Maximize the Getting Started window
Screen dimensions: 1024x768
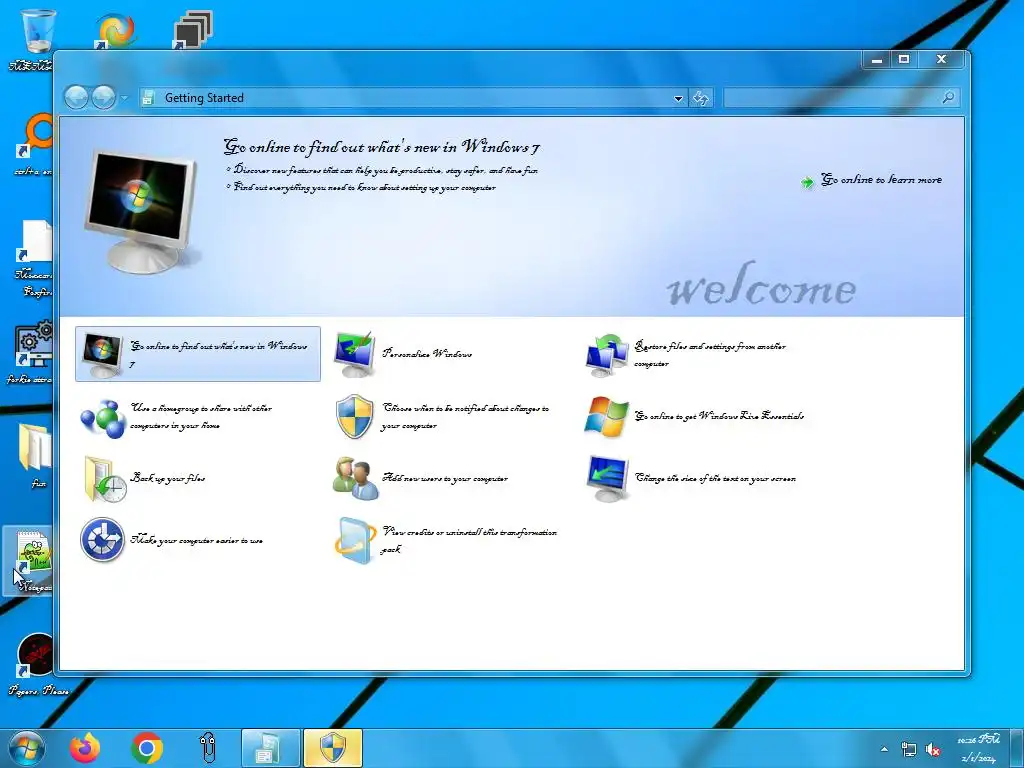pyautogui.click(x=904, y=59)
